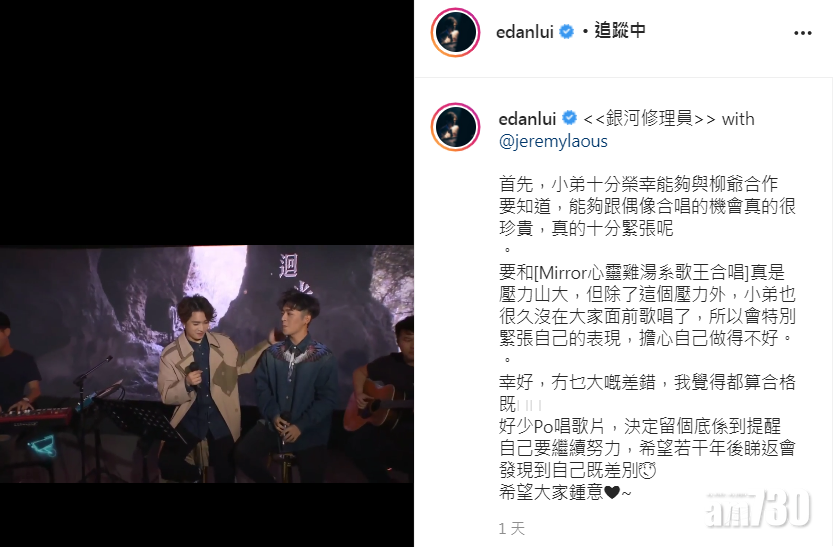Toggle the 追蹤中 following status
This screenshot has width=833, height=547.
click(x=620, y=31)
